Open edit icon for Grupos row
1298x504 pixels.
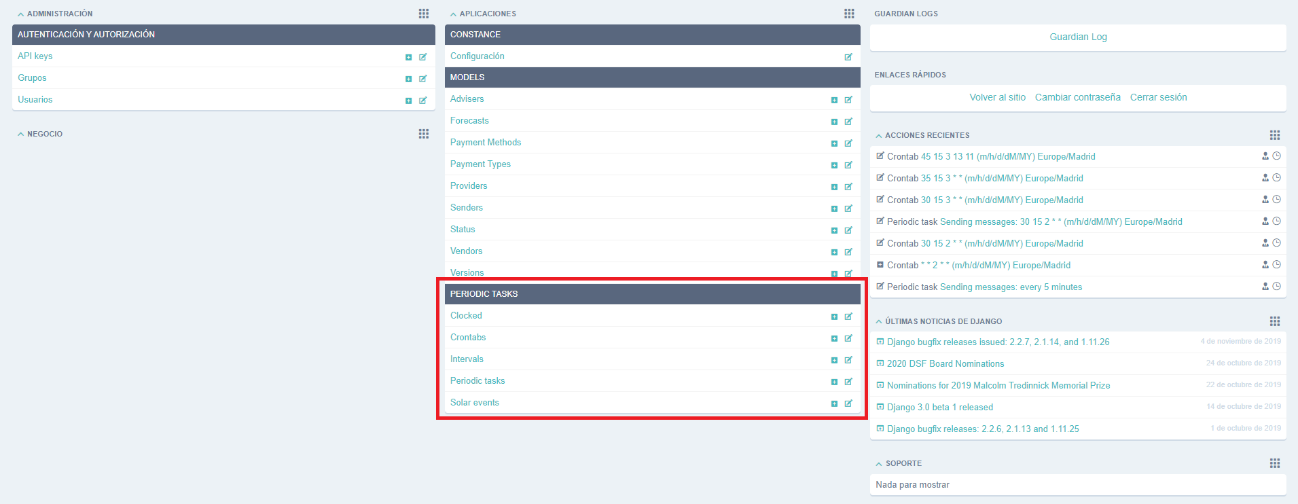(423, 78)
